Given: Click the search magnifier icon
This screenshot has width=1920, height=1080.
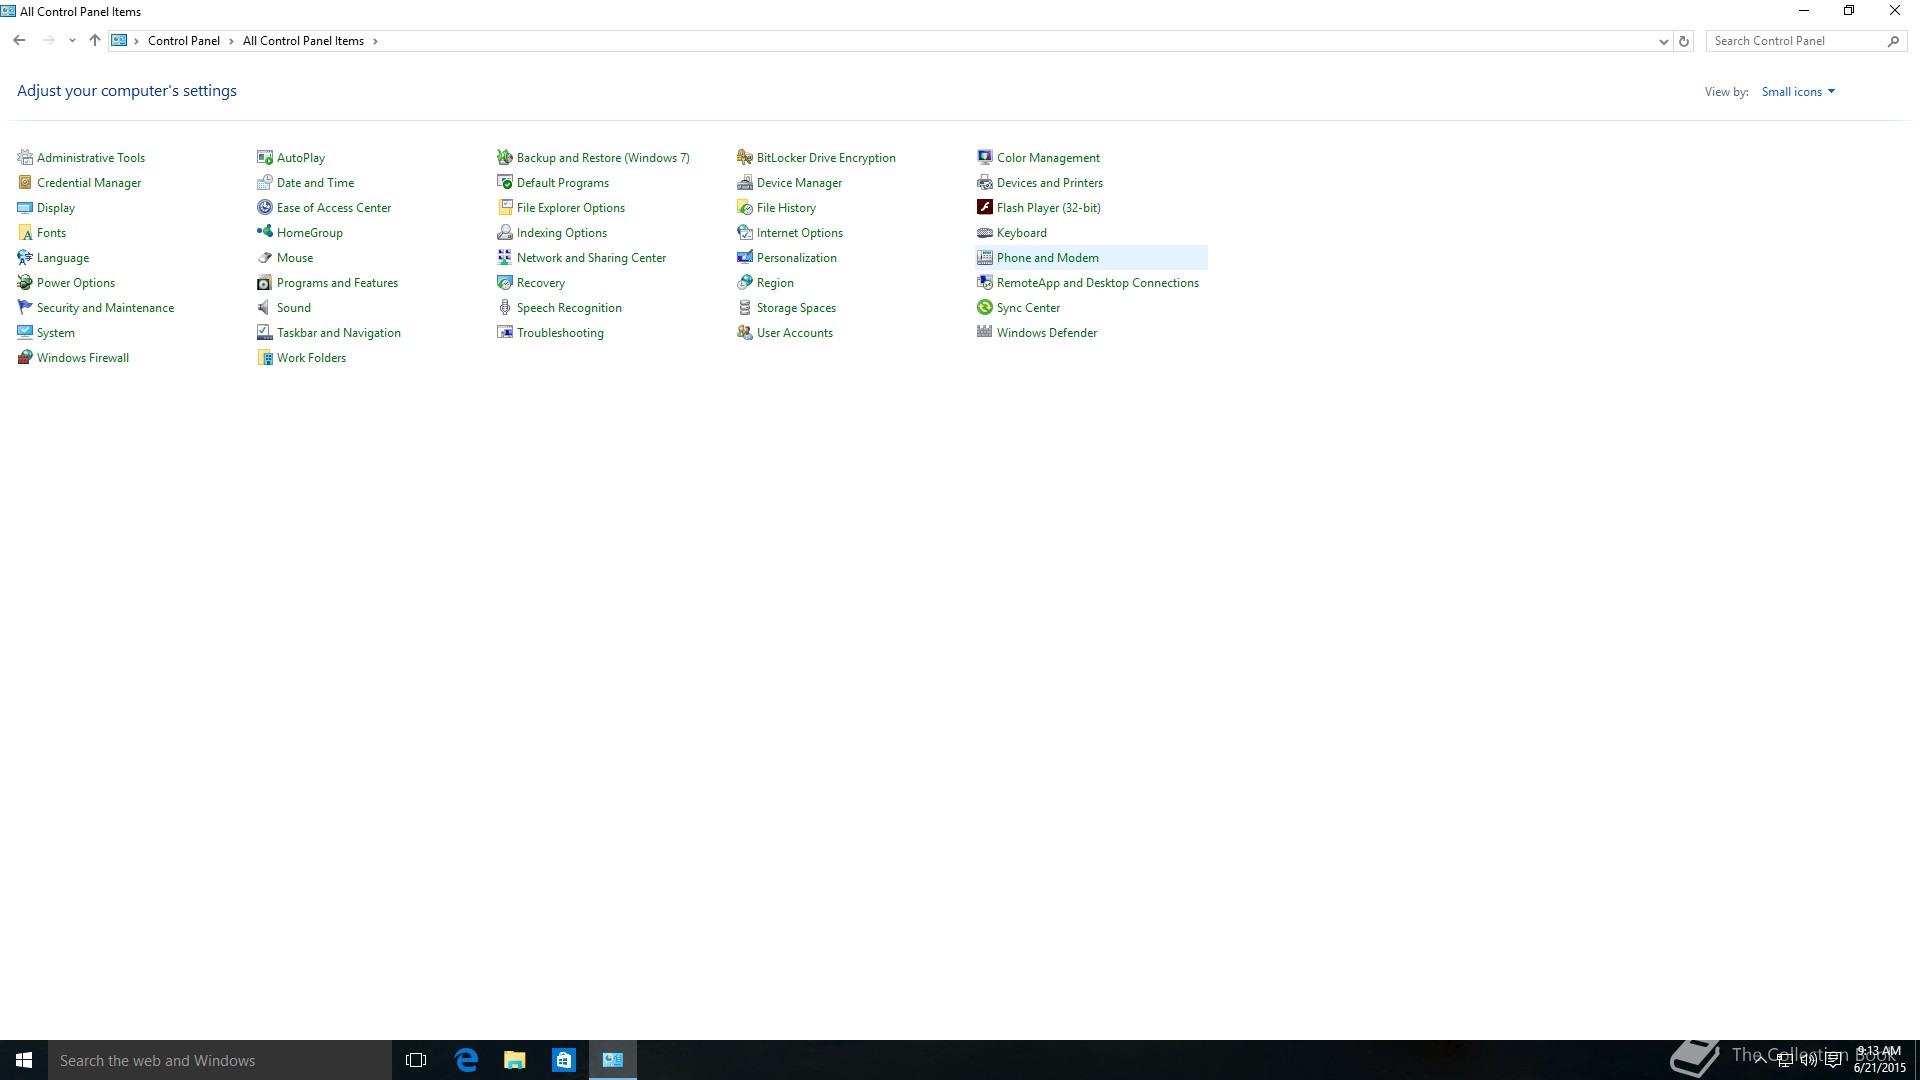Looking at the screenshot, I should pyautogui.click(x=1893, y=41).
